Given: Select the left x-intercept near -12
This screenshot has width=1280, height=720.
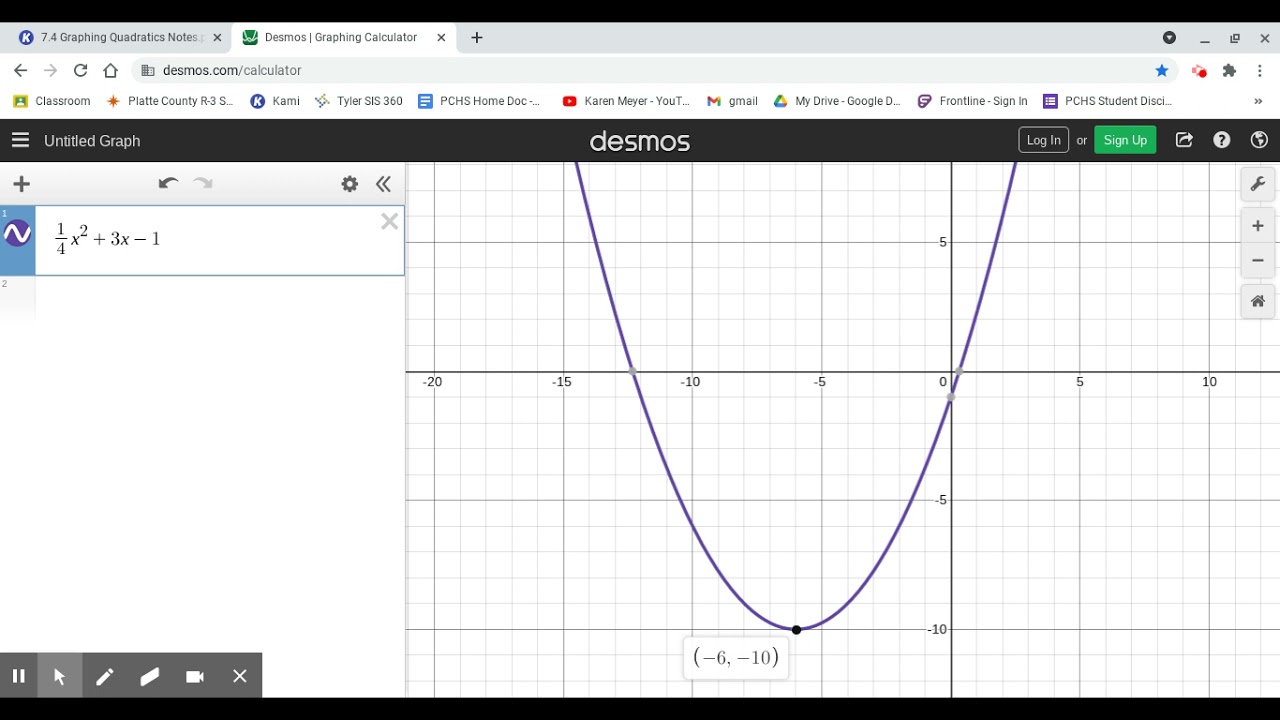Looking at the screenshot, I should [633, 372].
